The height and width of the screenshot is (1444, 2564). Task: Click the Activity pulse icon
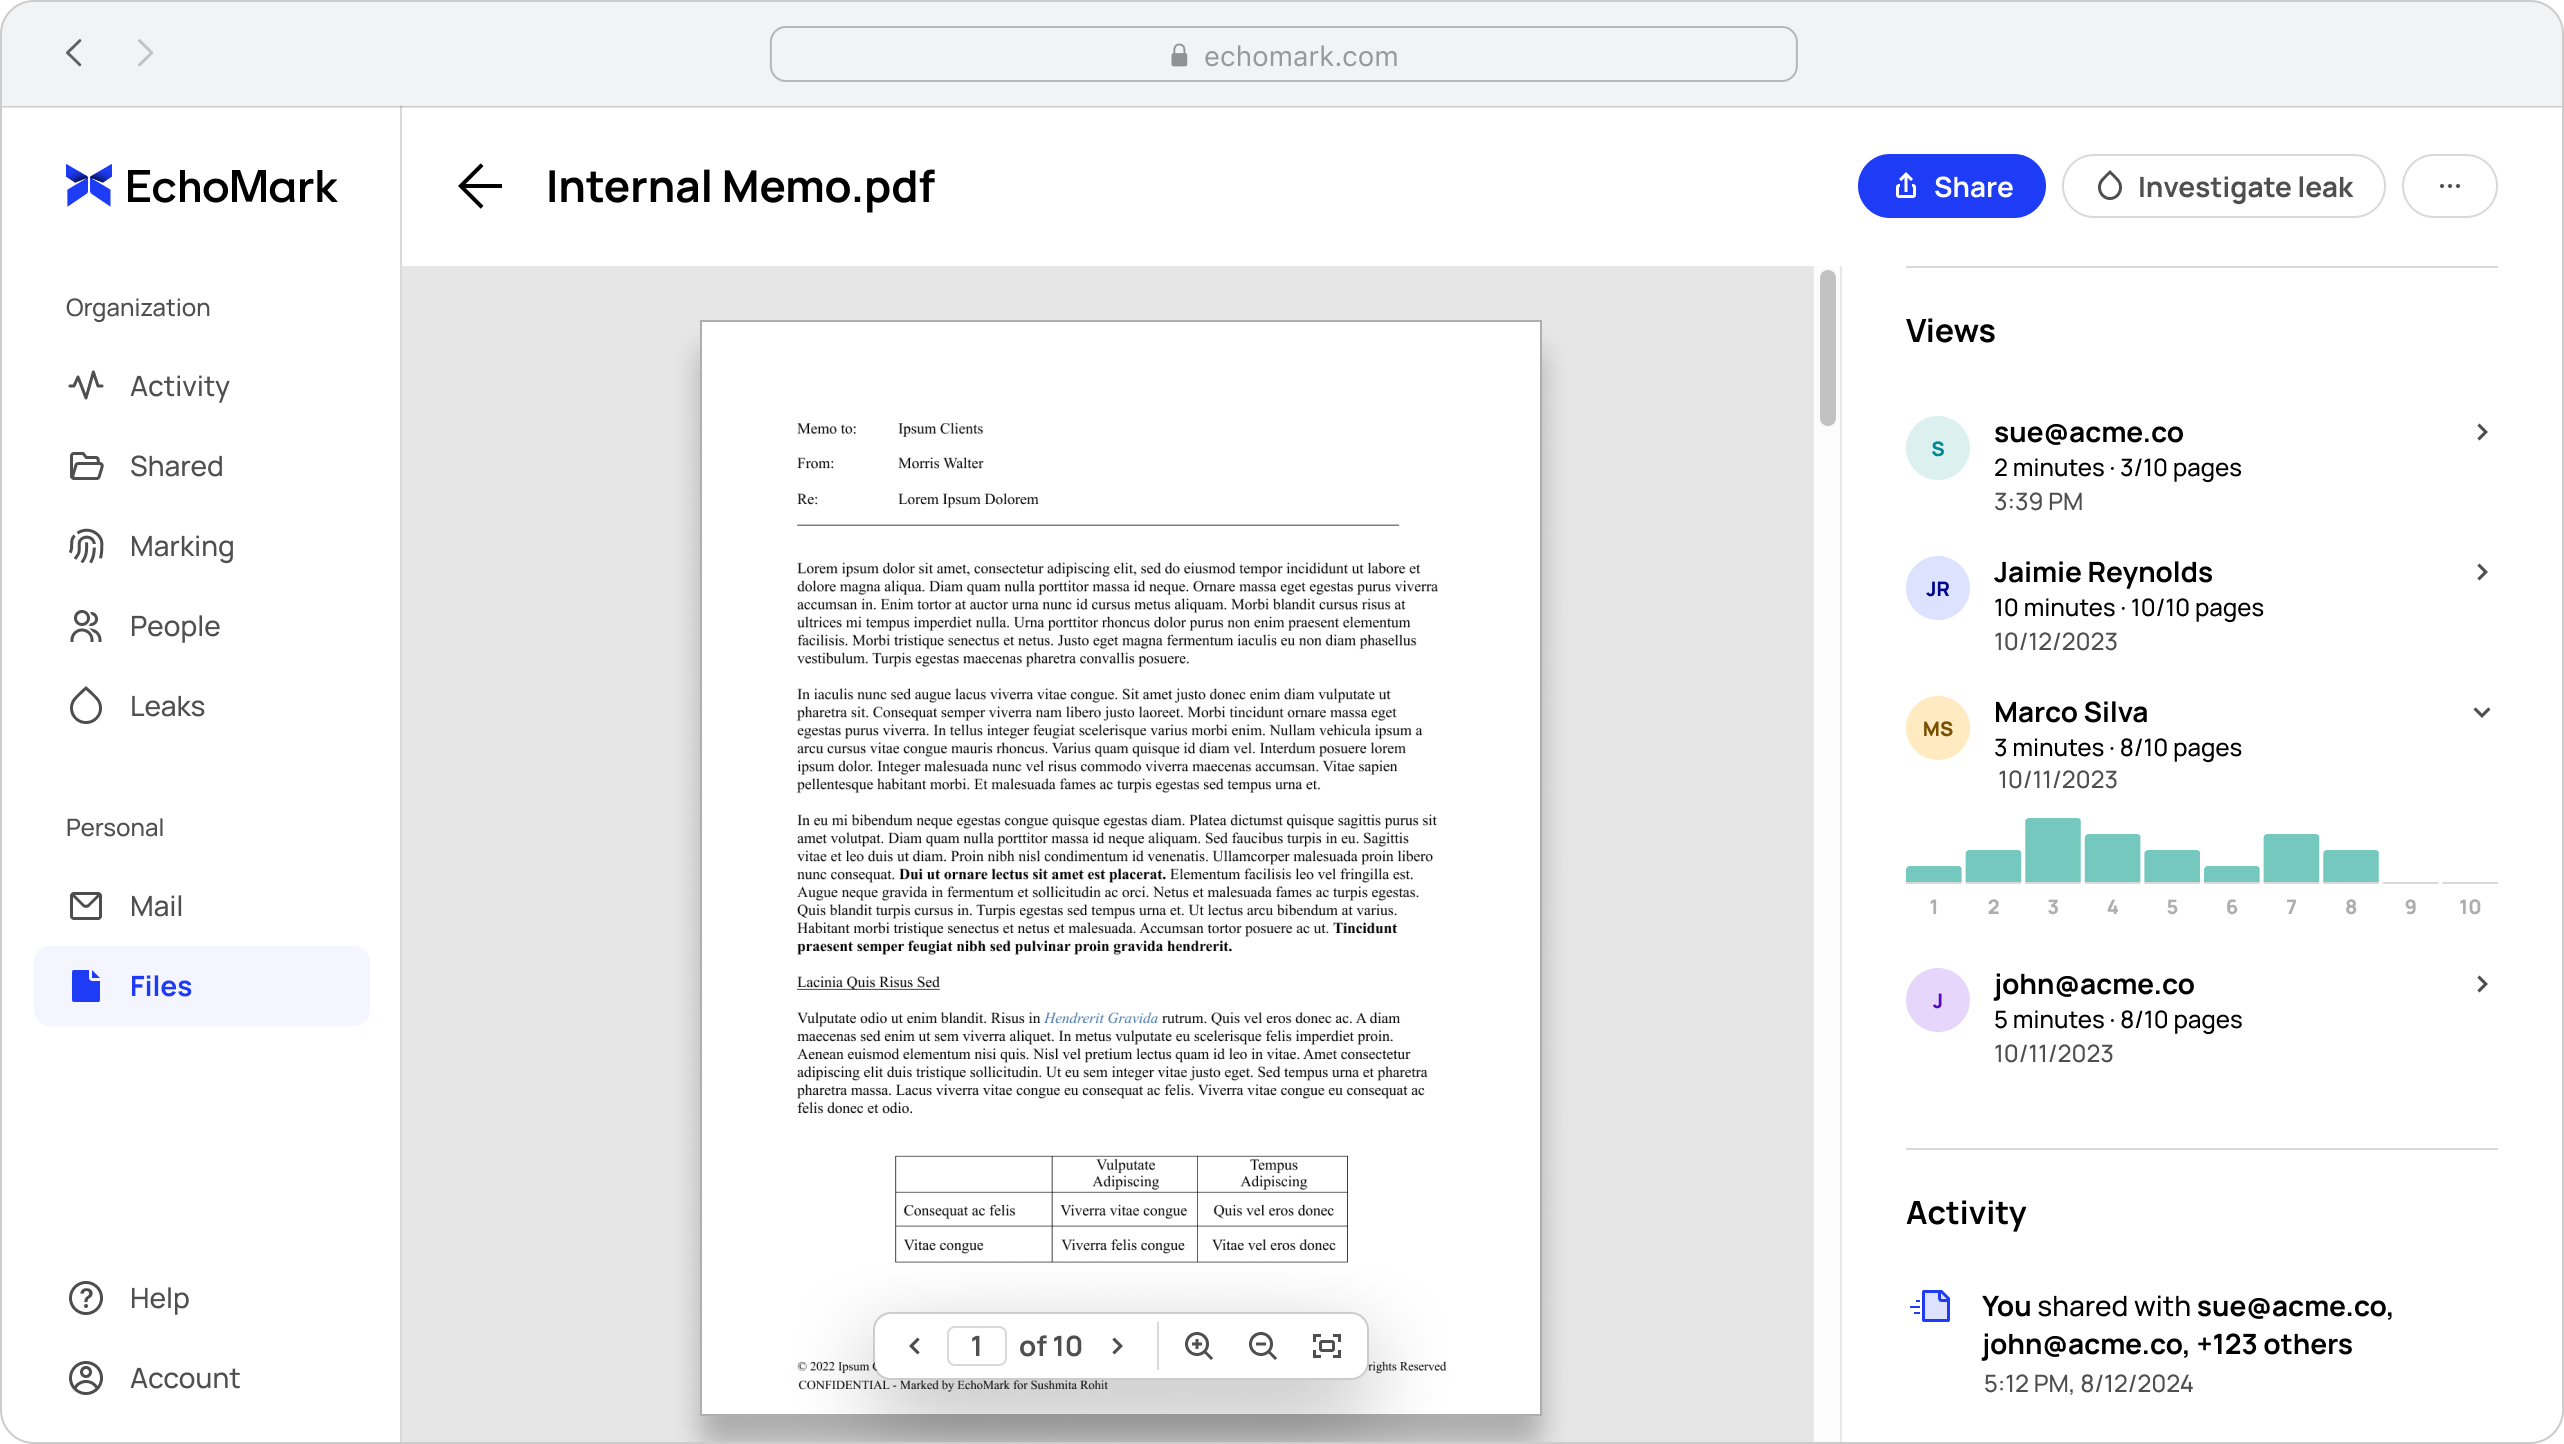coord(86,385)
